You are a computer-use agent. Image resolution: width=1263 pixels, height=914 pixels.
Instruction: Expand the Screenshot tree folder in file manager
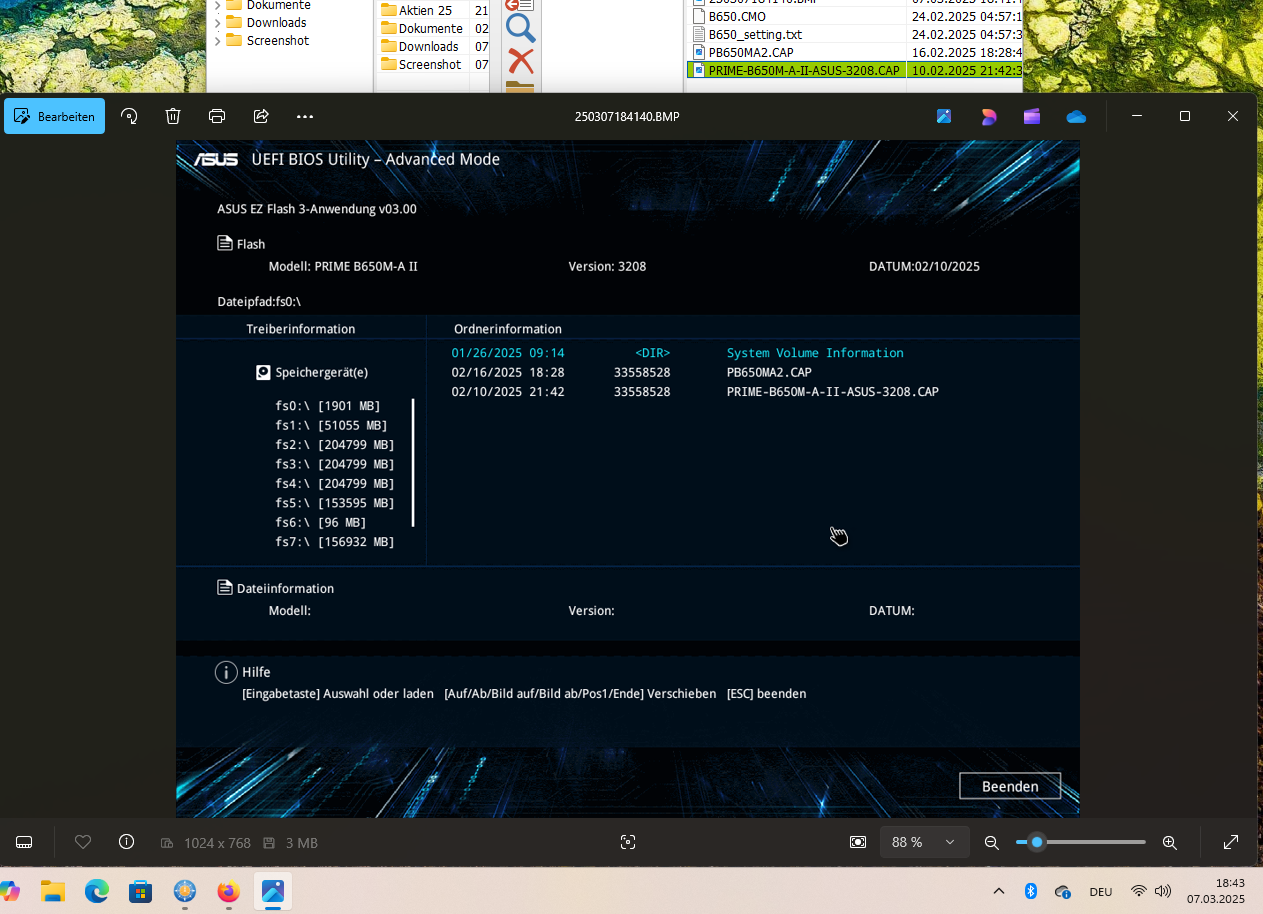[x=217, y=40]
